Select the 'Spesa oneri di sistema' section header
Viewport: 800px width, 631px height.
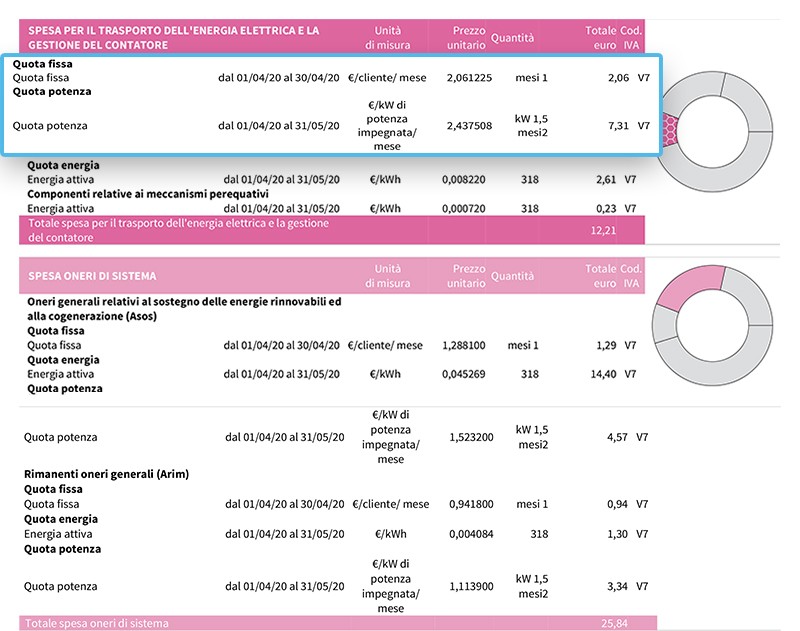point(92,275)
